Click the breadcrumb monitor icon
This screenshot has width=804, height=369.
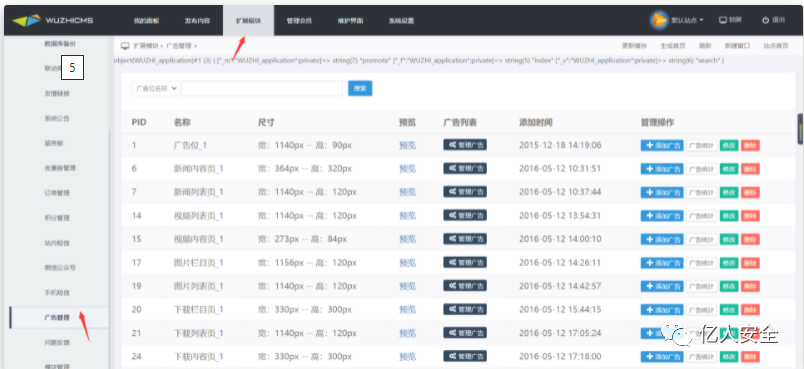point(125,46)
